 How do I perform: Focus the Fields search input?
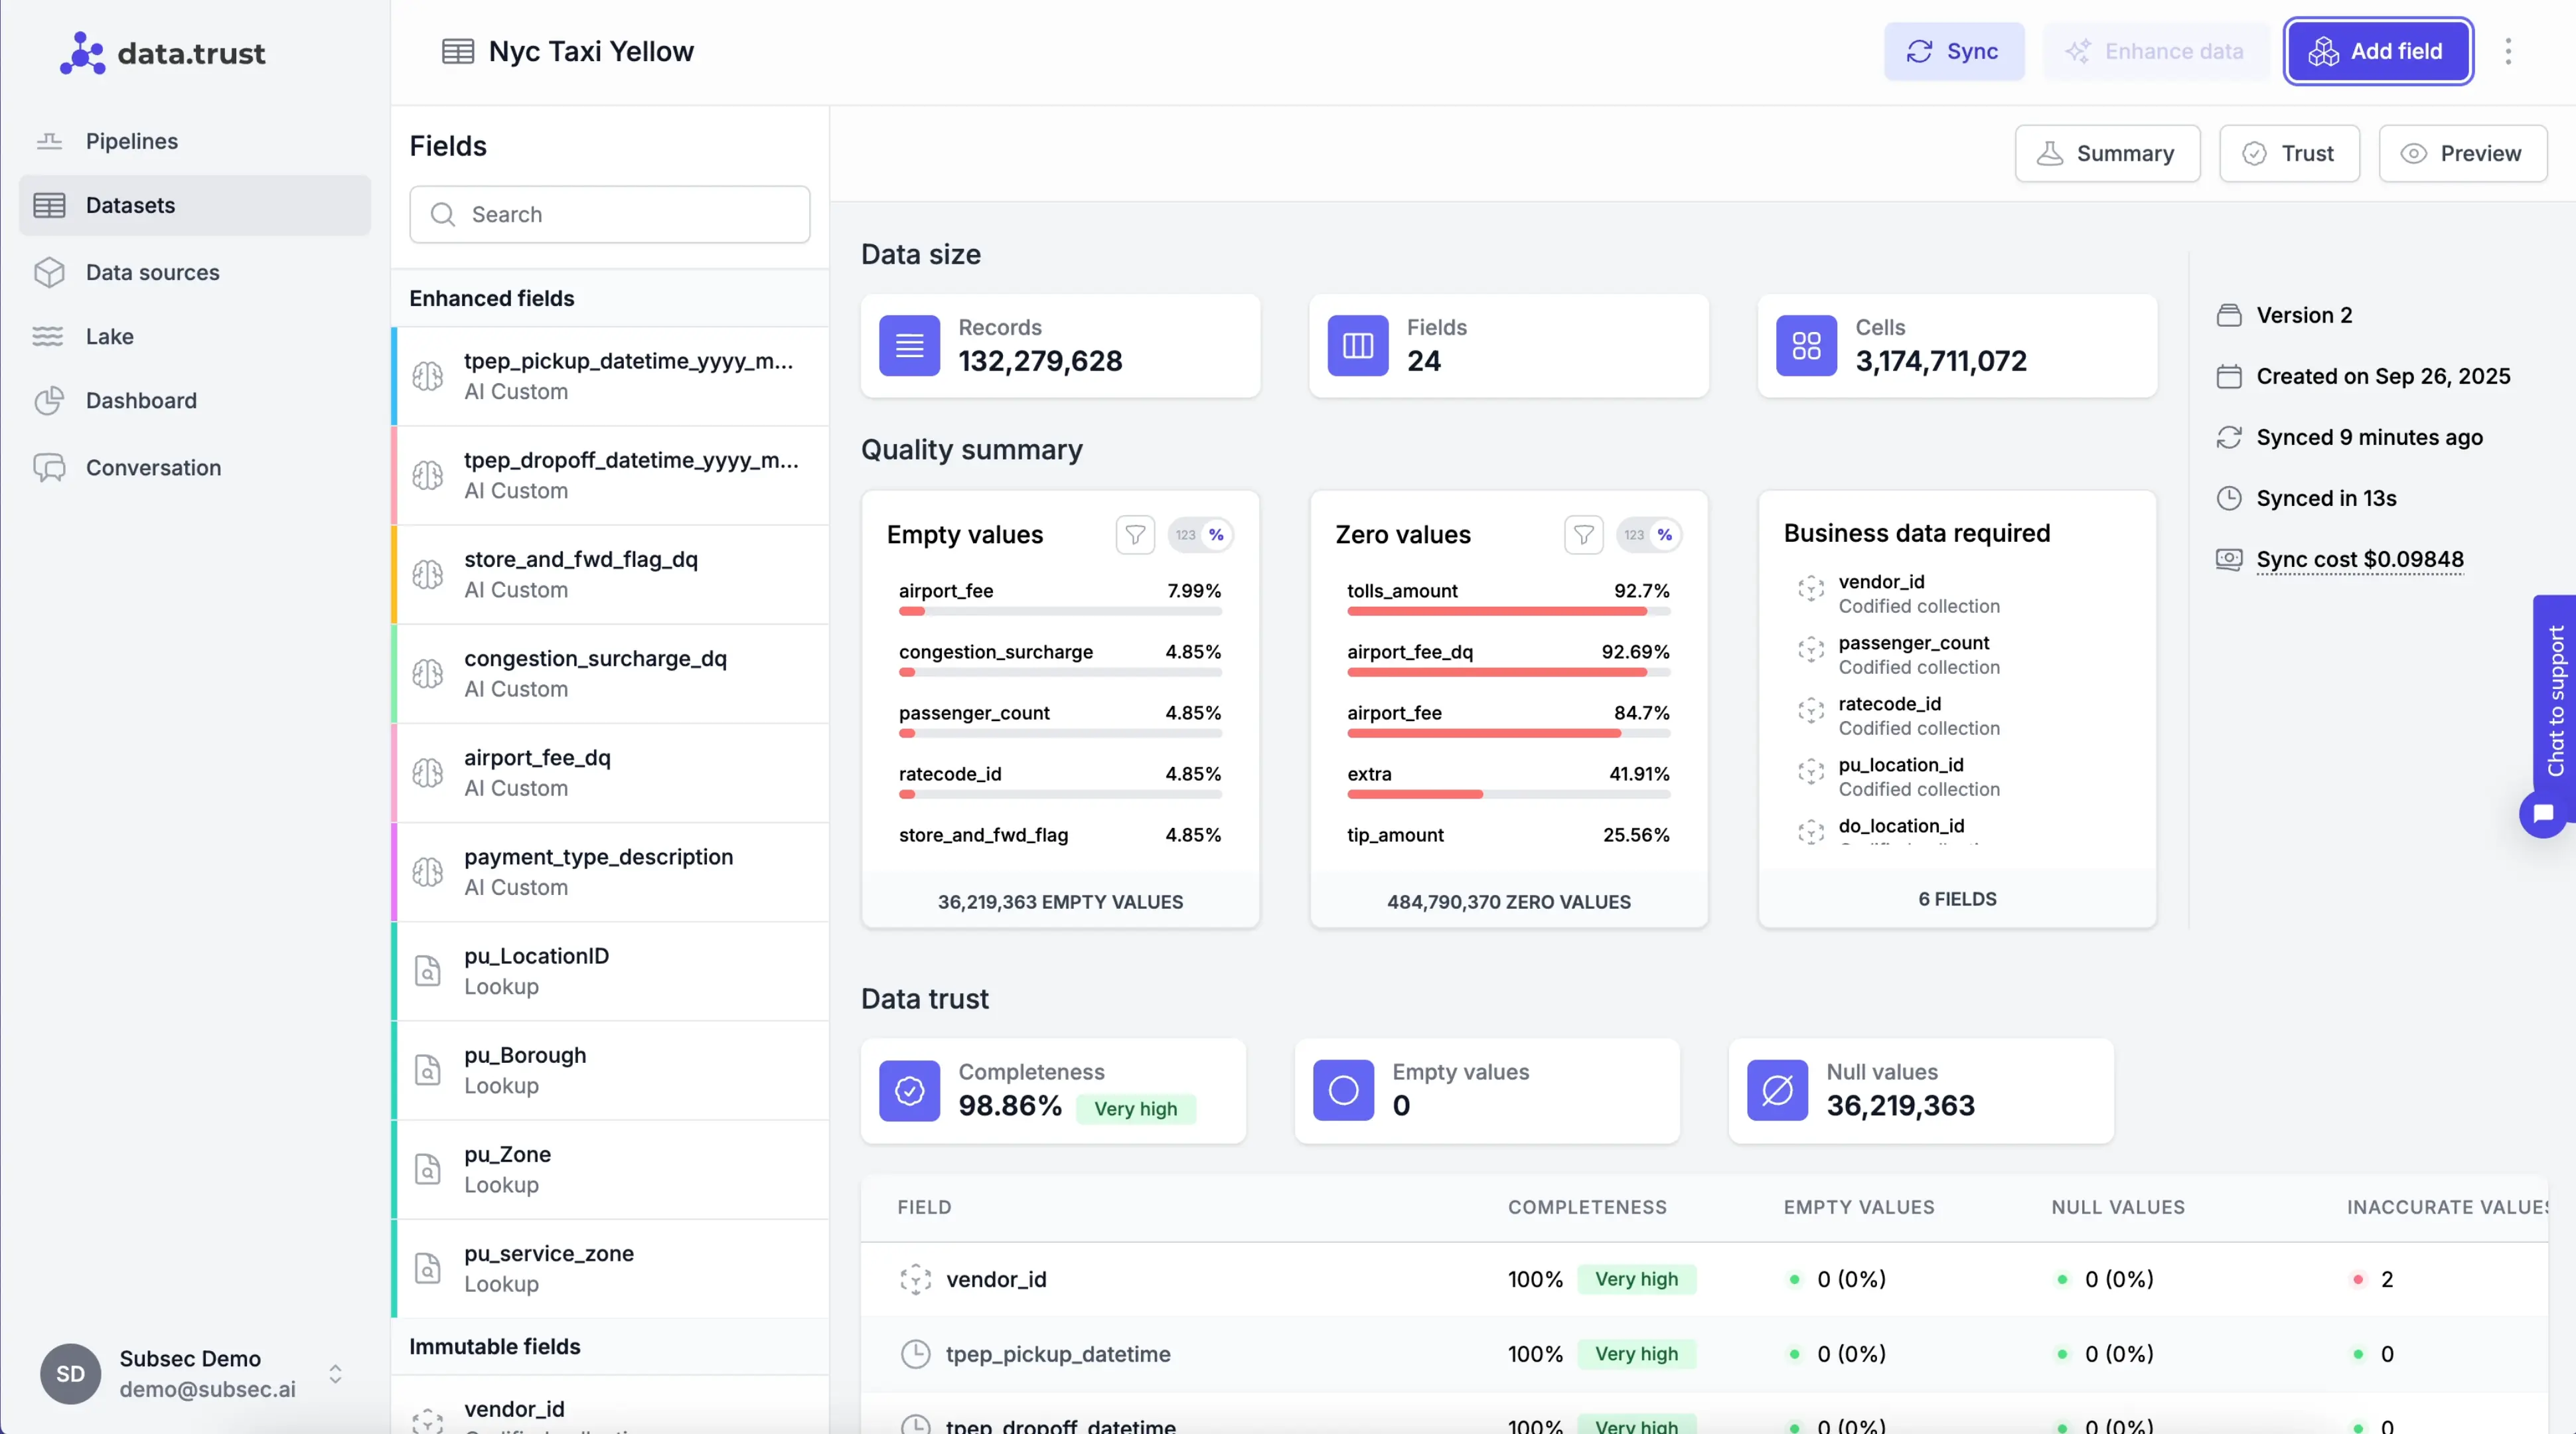coord(610,214)
